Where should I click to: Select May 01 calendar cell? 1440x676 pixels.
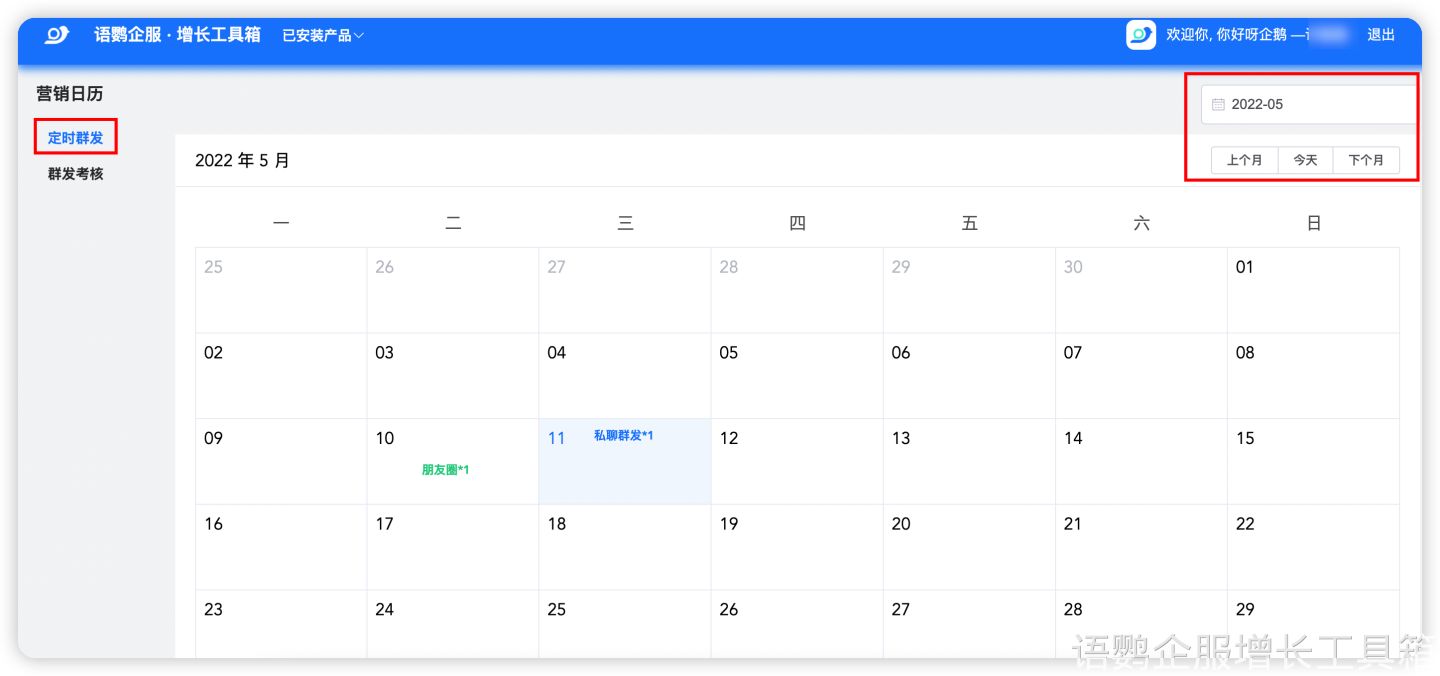(1312, 290)
